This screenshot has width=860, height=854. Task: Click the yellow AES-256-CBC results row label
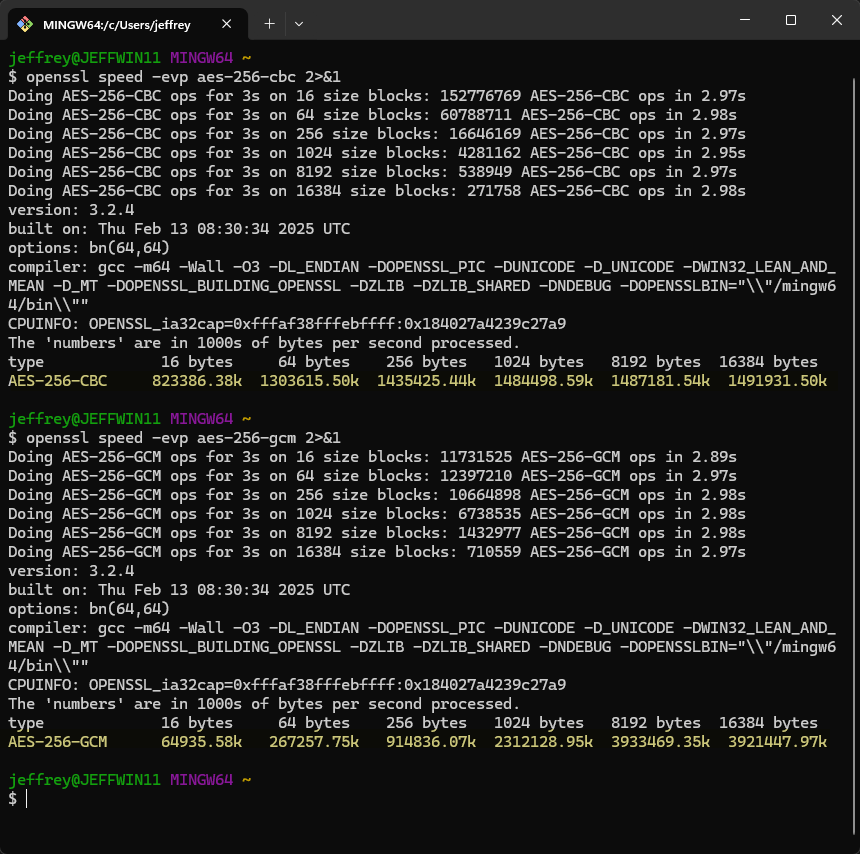click(x=58, y=381)
